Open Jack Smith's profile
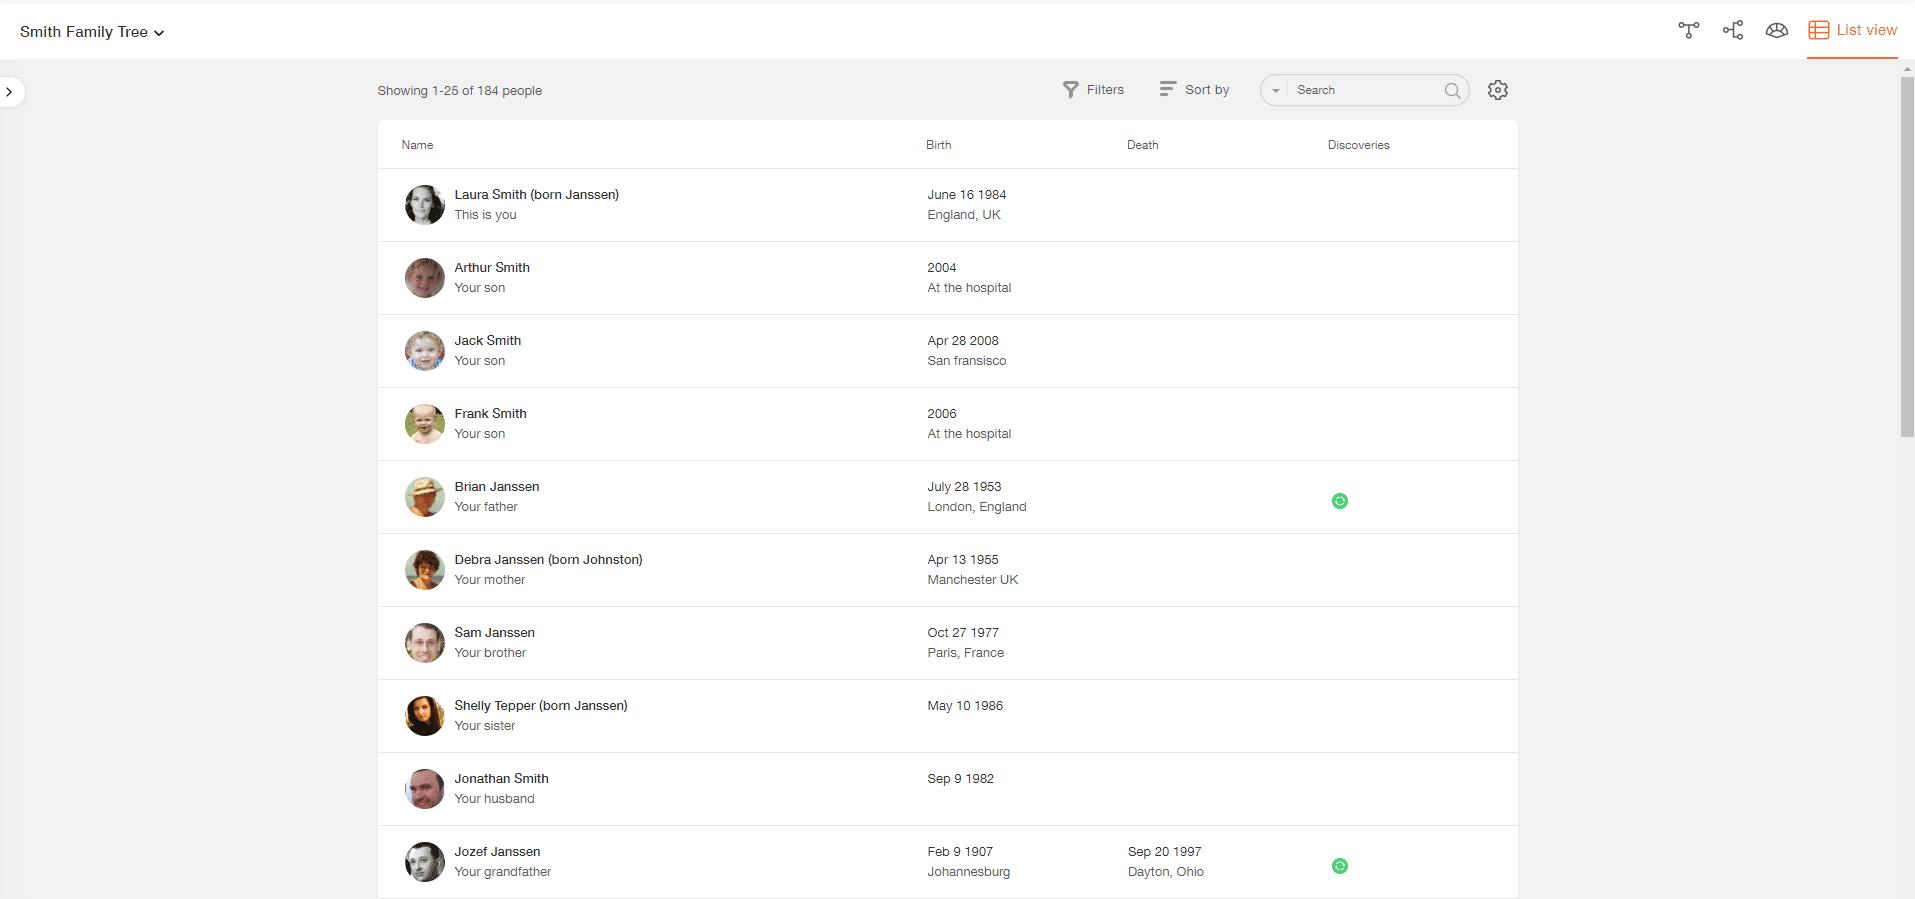 pyautogui.click(x=487, y=341)
